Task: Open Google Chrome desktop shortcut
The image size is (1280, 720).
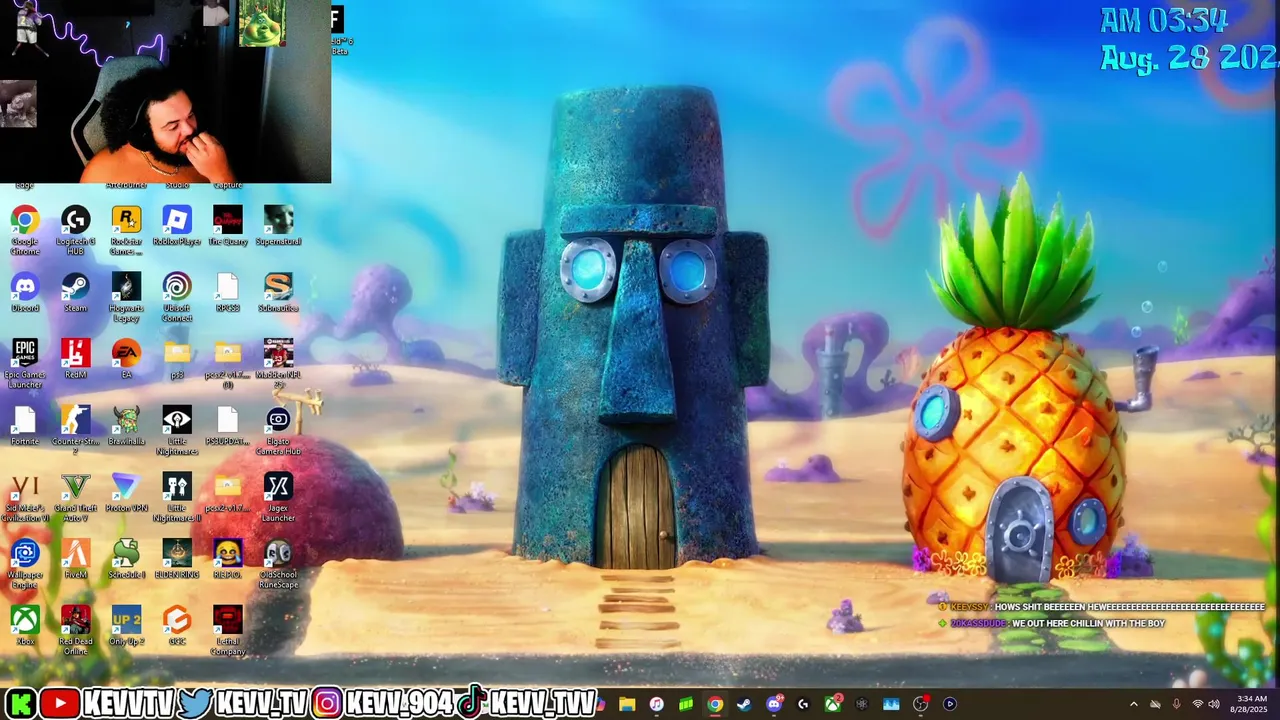Action: (x=25, y=230)
